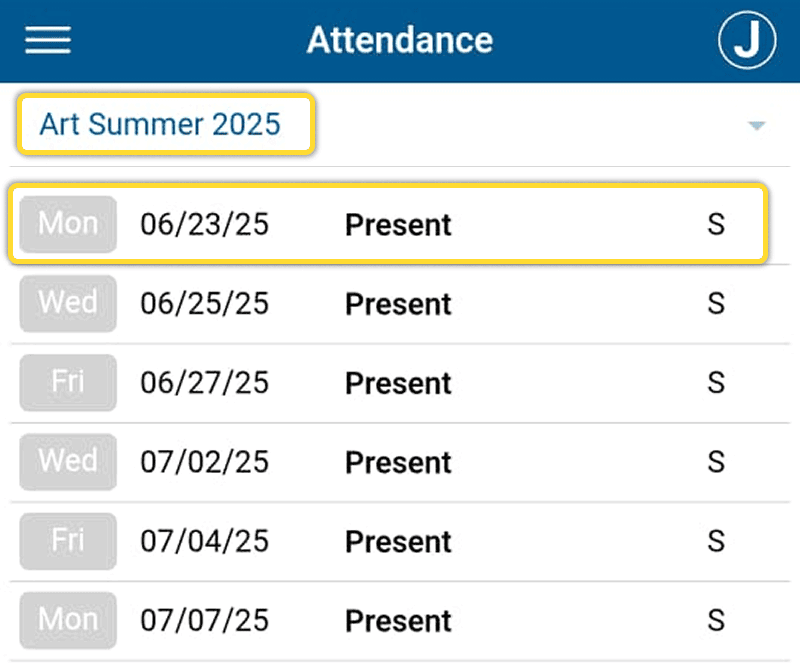Open the hamburger navigation menu

coord(48,40)
